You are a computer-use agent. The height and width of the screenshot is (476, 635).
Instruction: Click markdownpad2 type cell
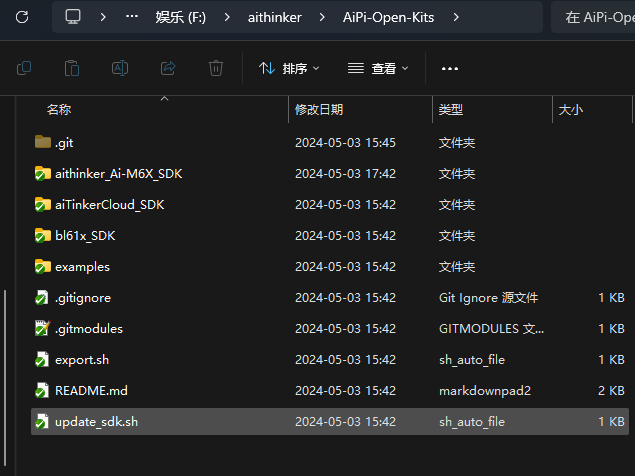485,391
